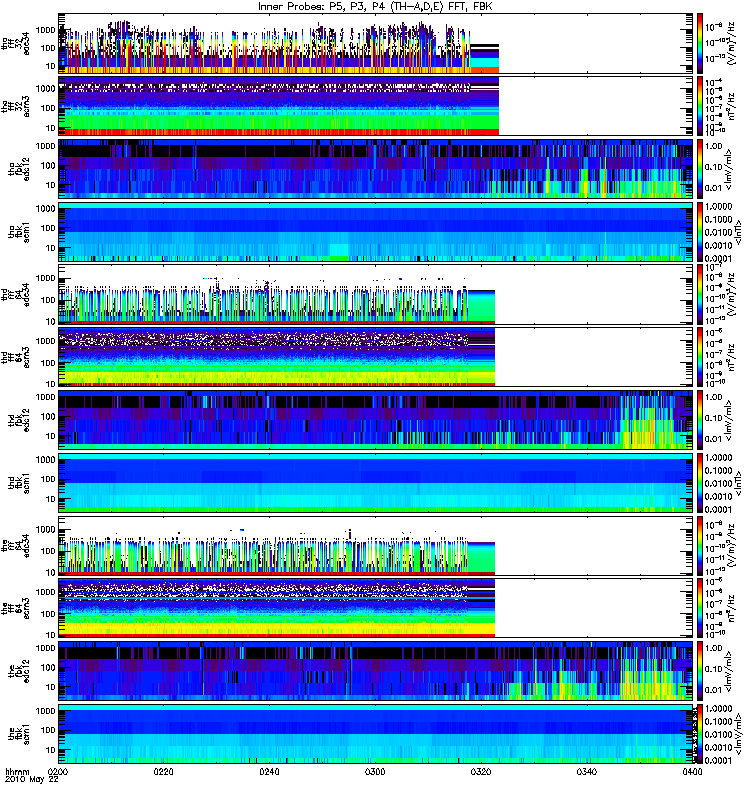Viewport: 750px width, 800px height.
Task: Click the rotated 'the fff 64 edc34' y-axis label
Action: coord(15,546)
